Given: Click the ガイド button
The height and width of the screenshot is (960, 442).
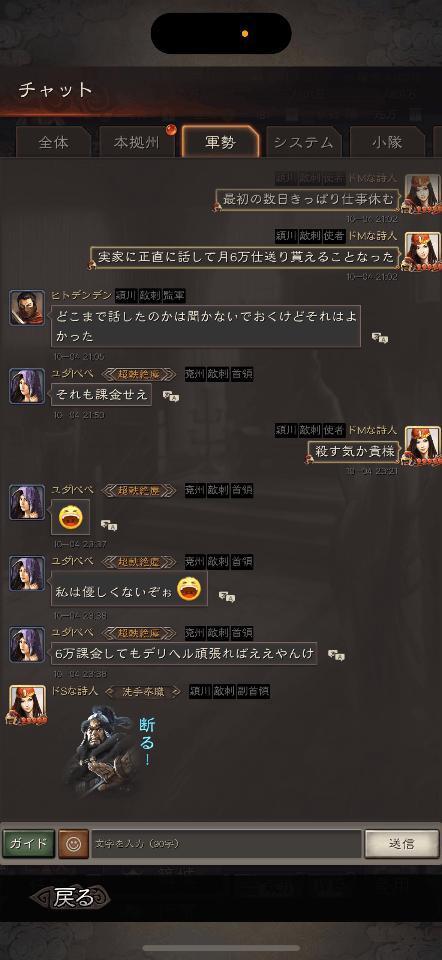Looking at the screenshot, I should (29, 844).
